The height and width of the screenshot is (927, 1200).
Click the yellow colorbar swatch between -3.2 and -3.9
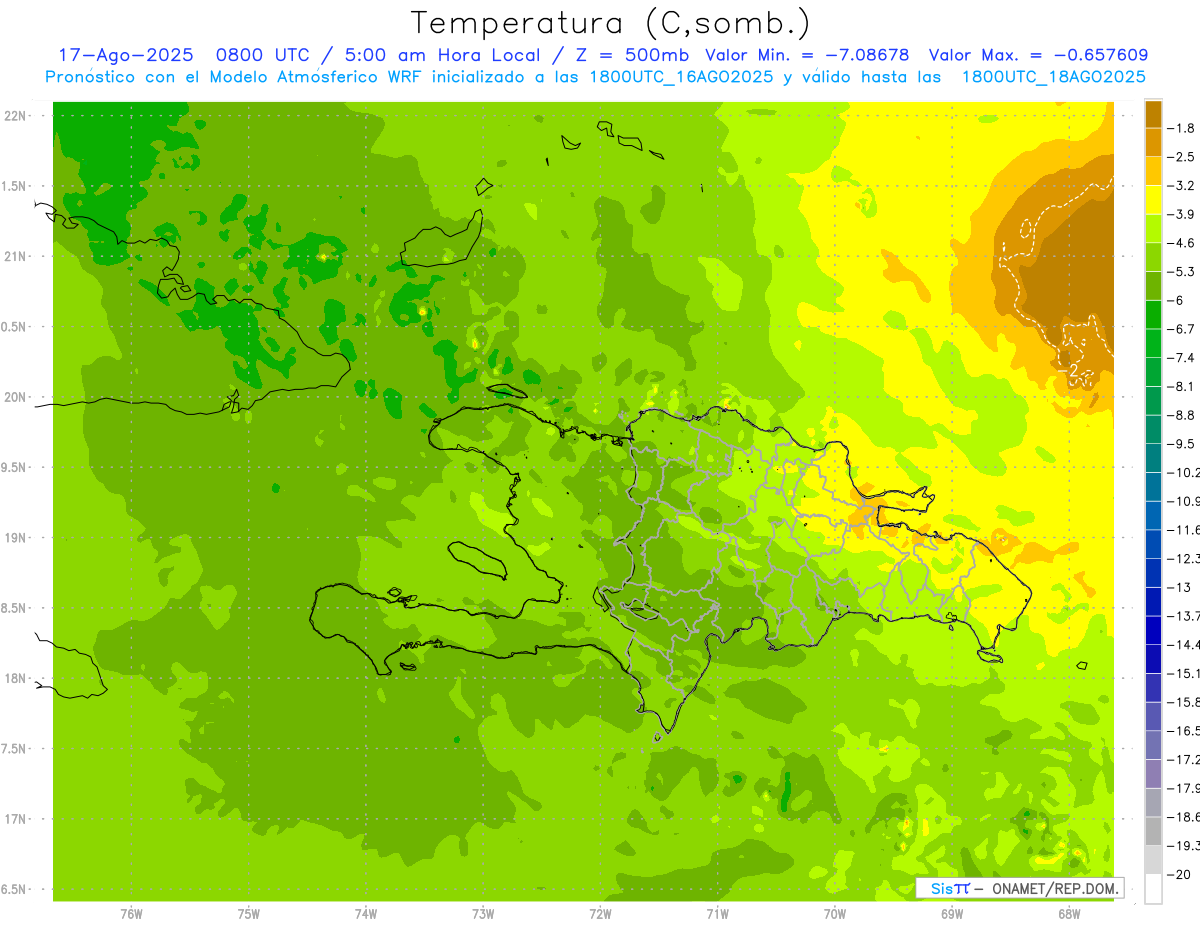pos(1153,200)
